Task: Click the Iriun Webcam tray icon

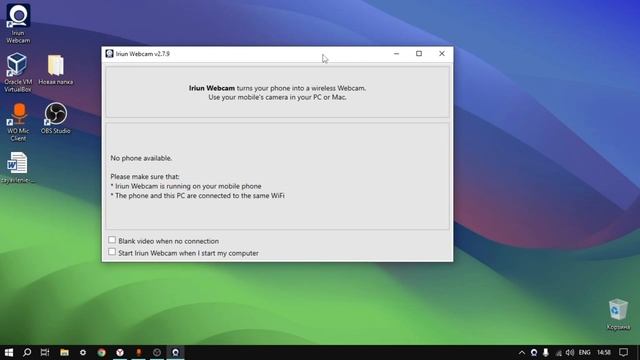Action: click(534, 353)
